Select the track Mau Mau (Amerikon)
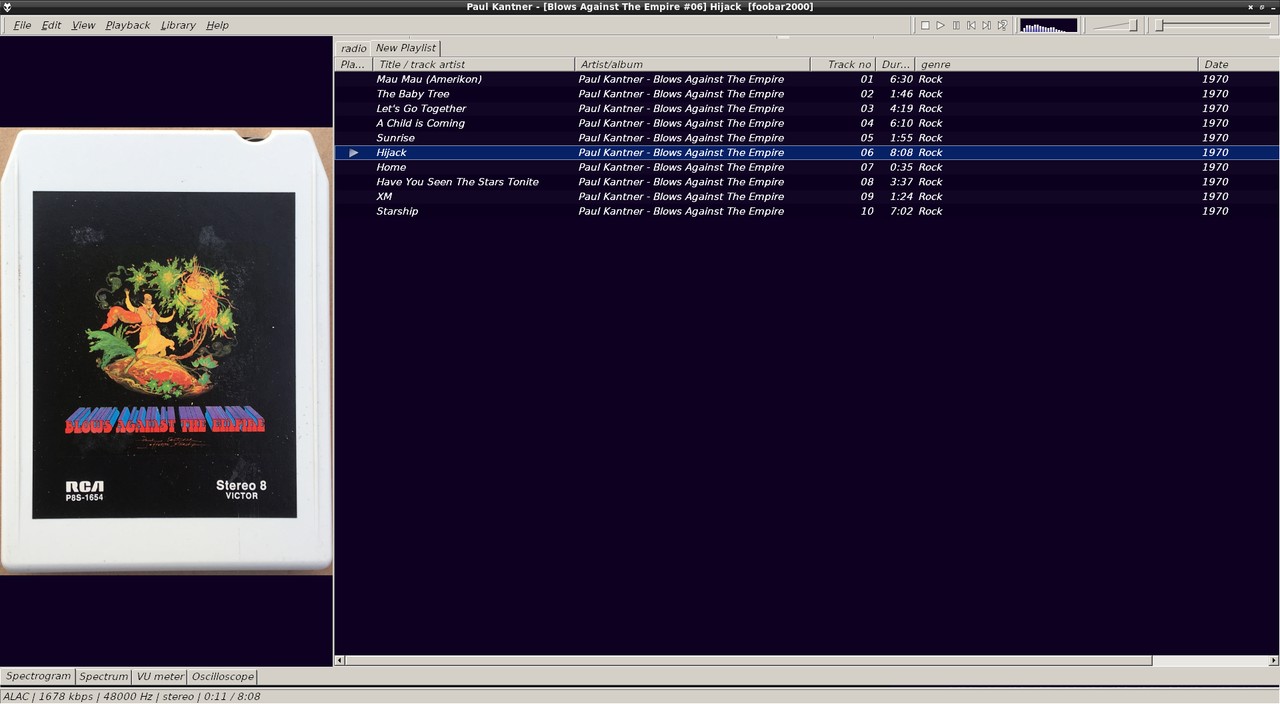The width and height of the screenshot is (1280, 704). (x=807, y=79)
